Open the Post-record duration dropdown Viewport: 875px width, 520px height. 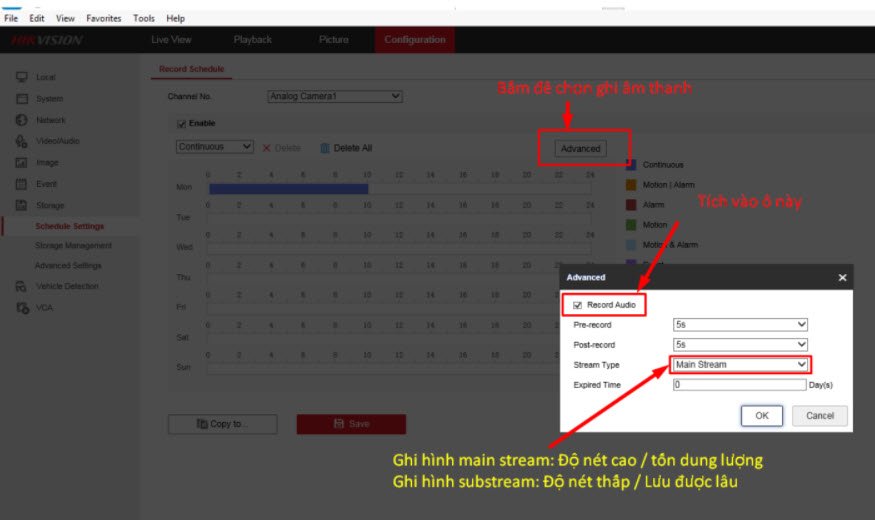click(740, 345)
